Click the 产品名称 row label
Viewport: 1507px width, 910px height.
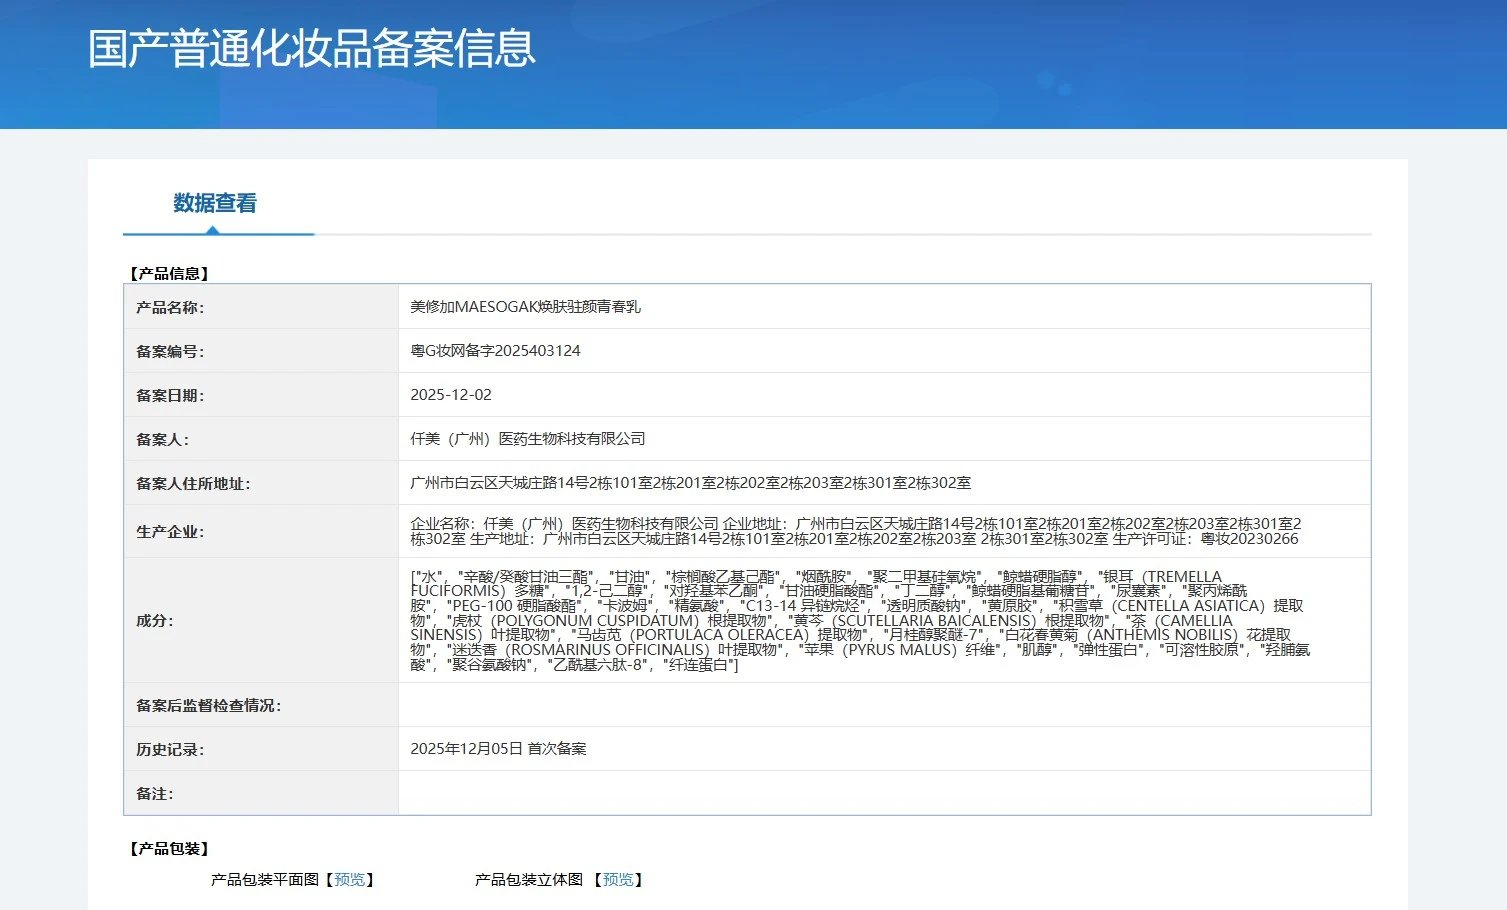tap(170, 307)
